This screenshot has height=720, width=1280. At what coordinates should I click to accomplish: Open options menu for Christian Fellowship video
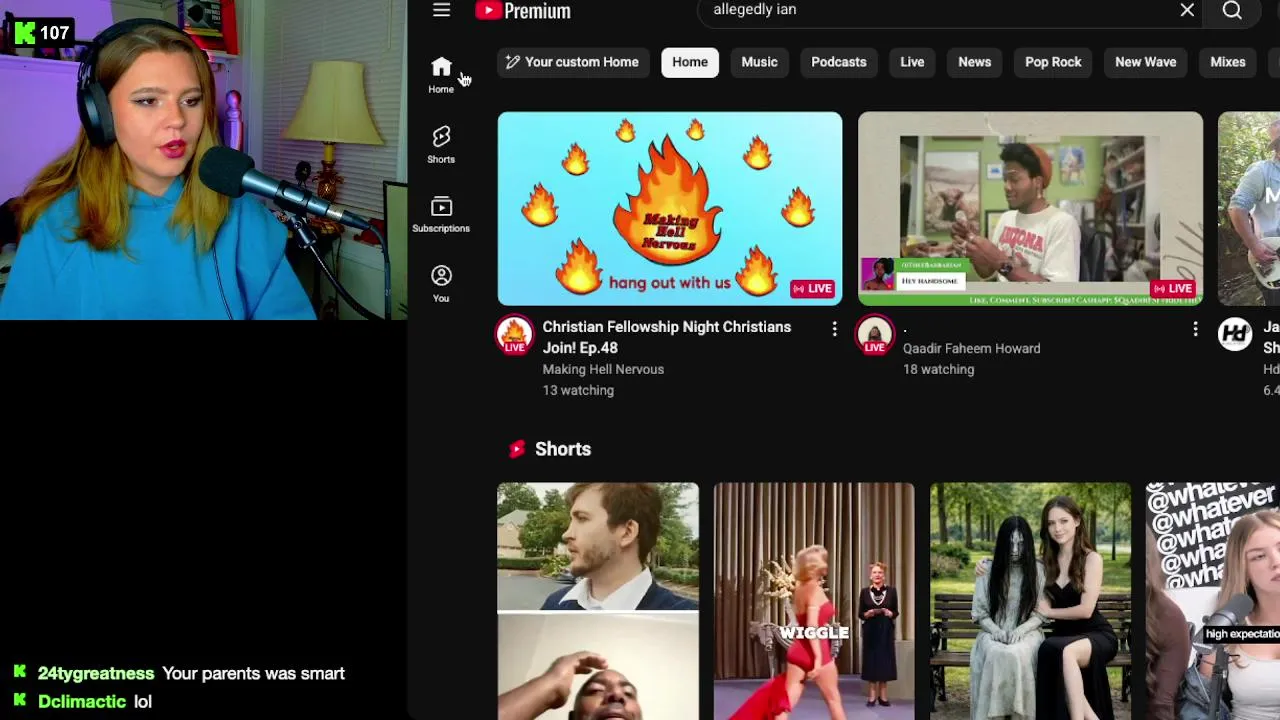834,329
